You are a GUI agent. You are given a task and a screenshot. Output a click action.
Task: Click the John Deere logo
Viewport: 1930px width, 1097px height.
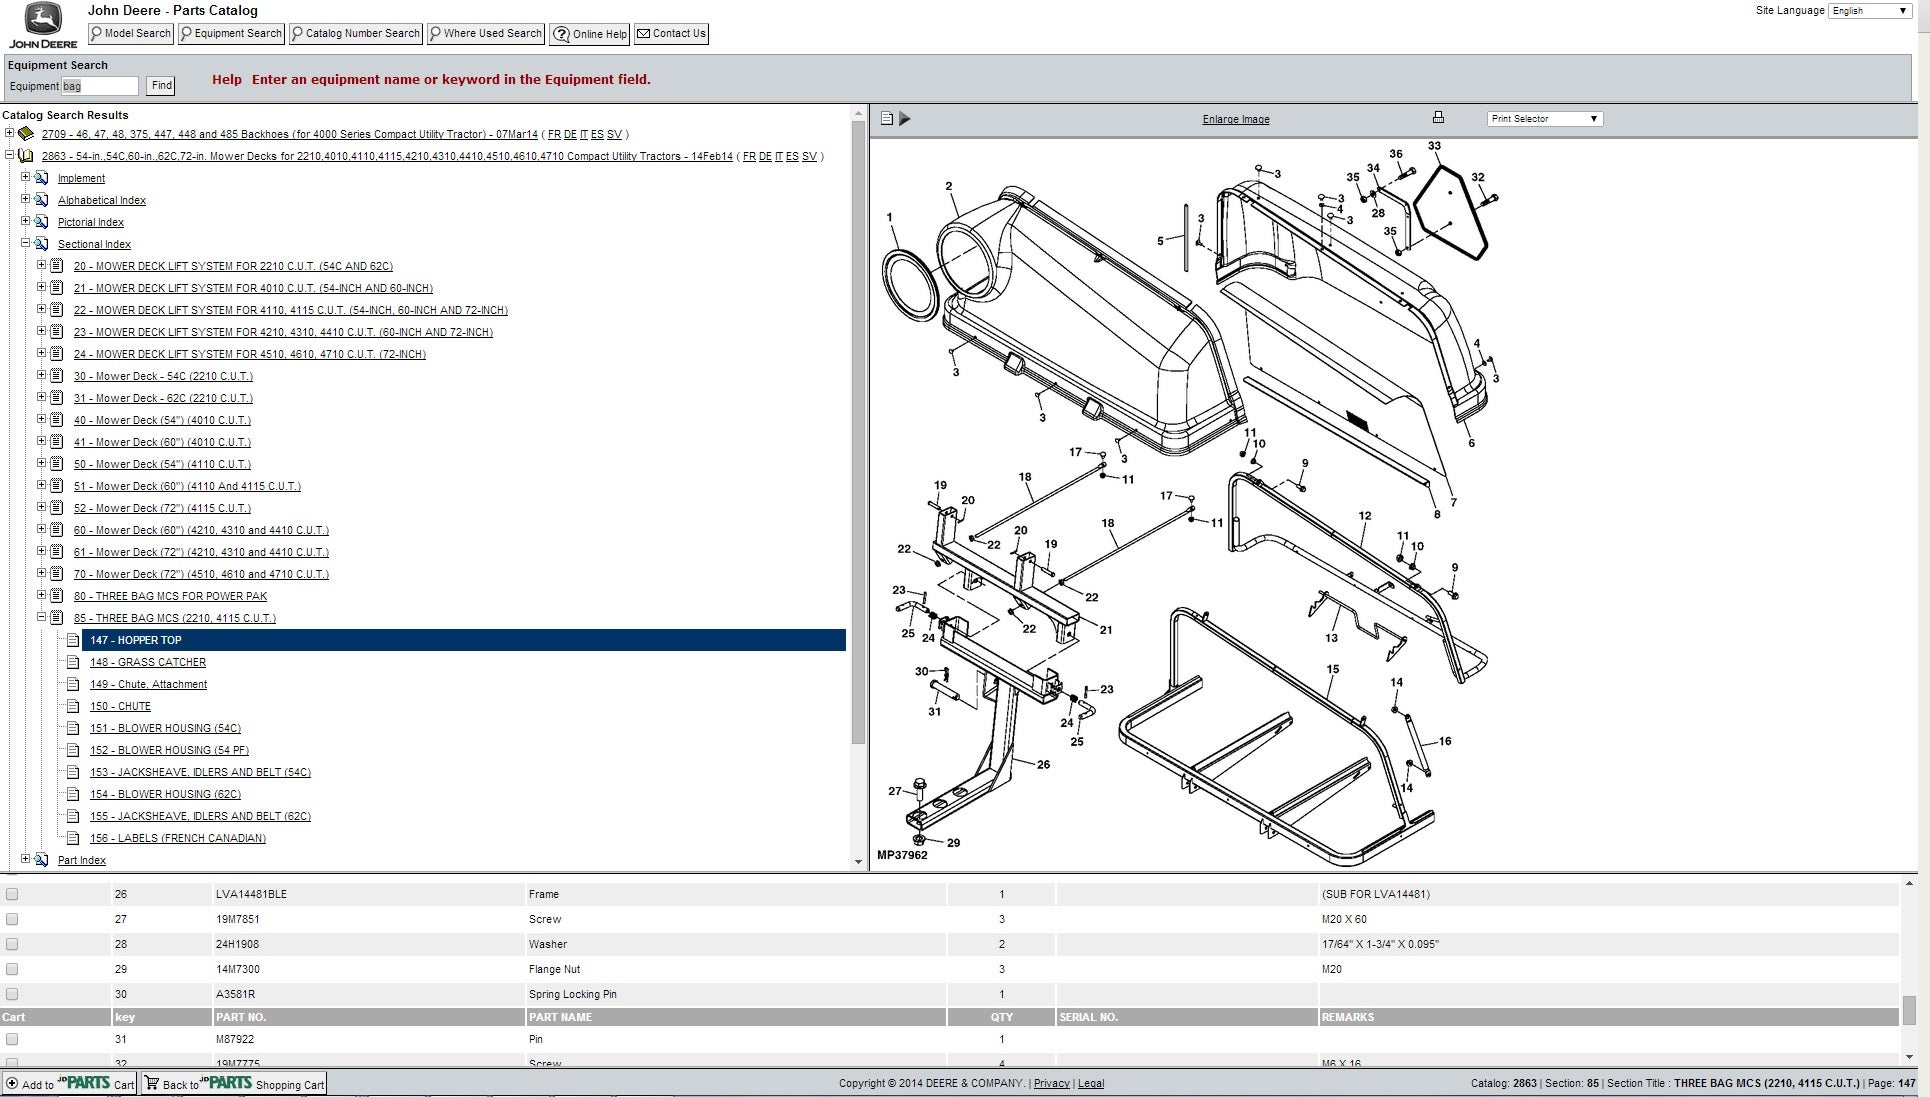coord(43,26)
